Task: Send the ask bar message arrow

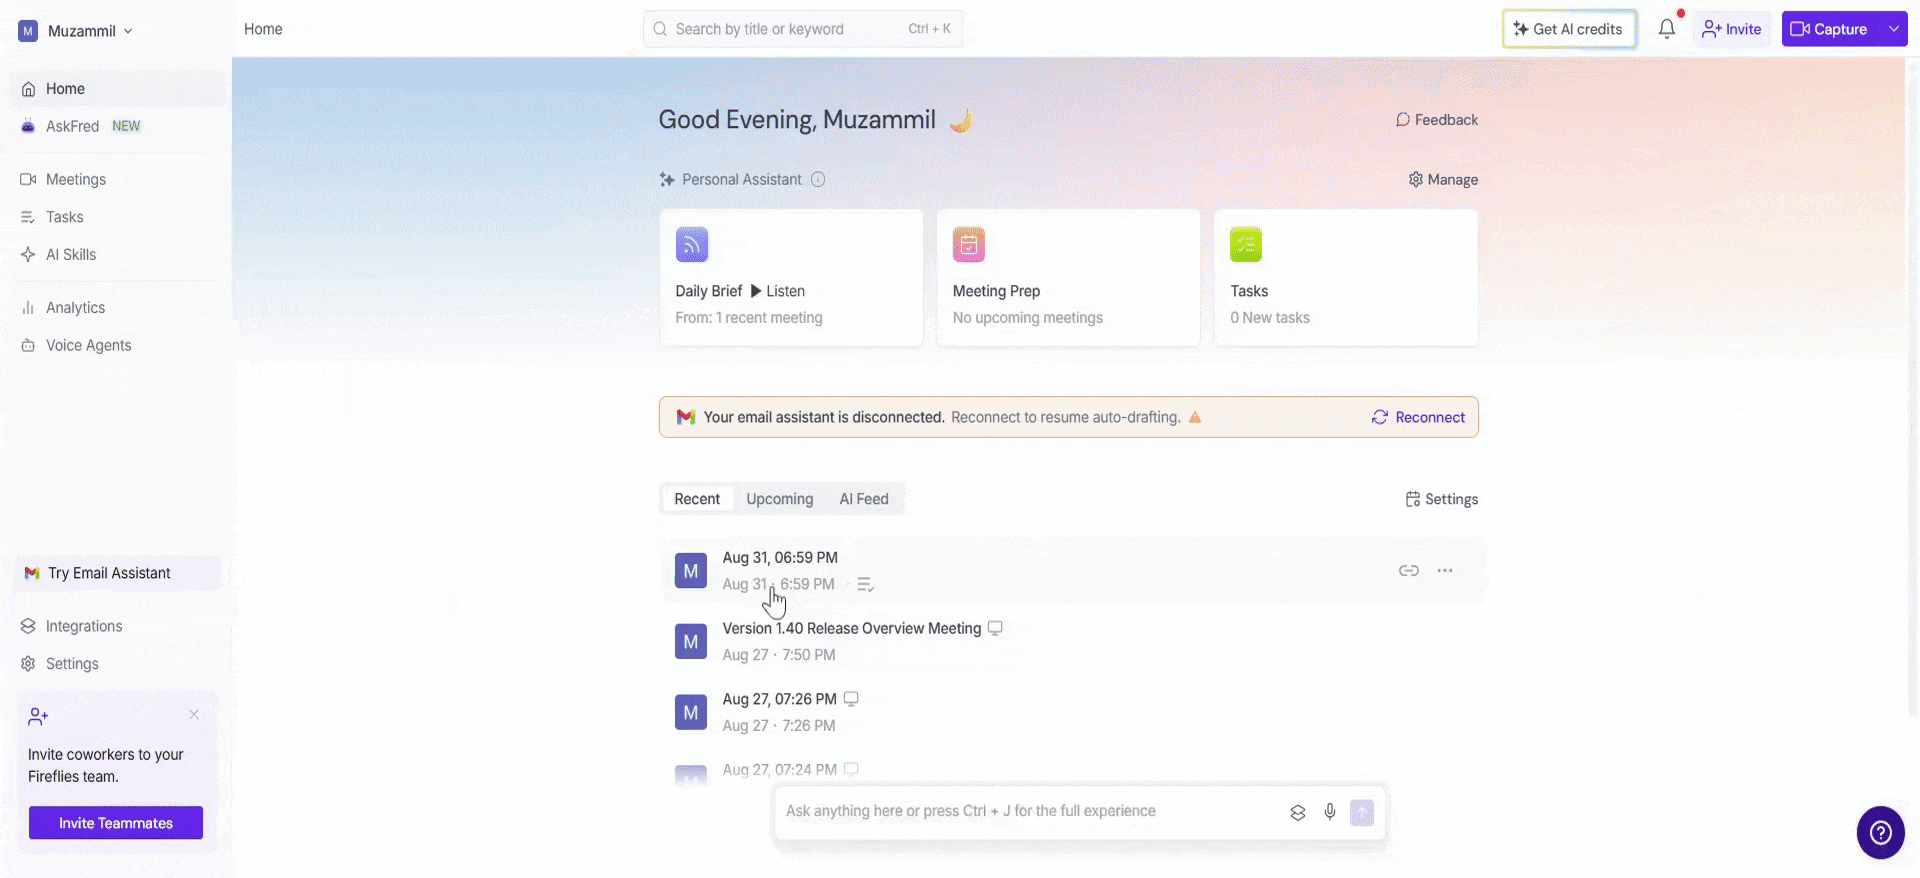Action: point(1362,812)
